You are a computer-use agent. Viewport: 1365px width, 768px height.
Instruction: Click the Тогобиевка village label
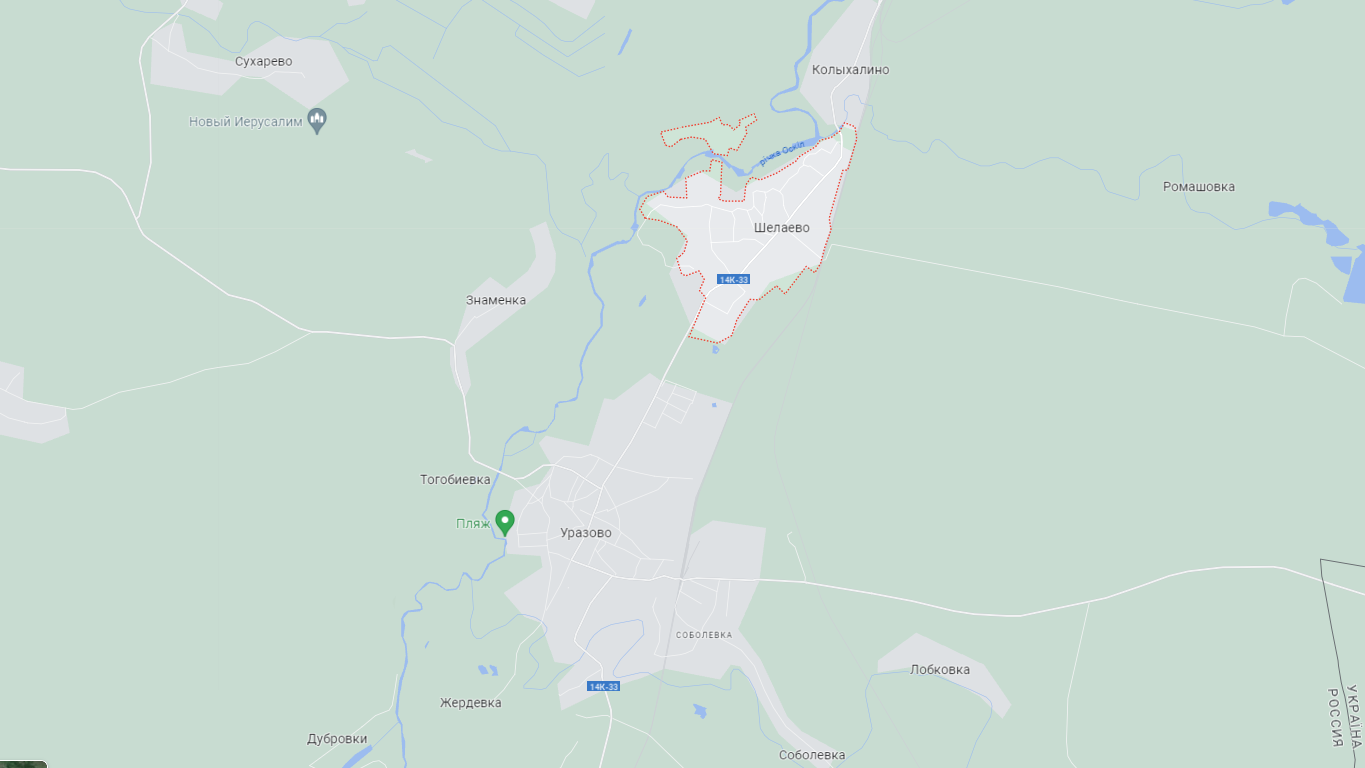[455, 480]
